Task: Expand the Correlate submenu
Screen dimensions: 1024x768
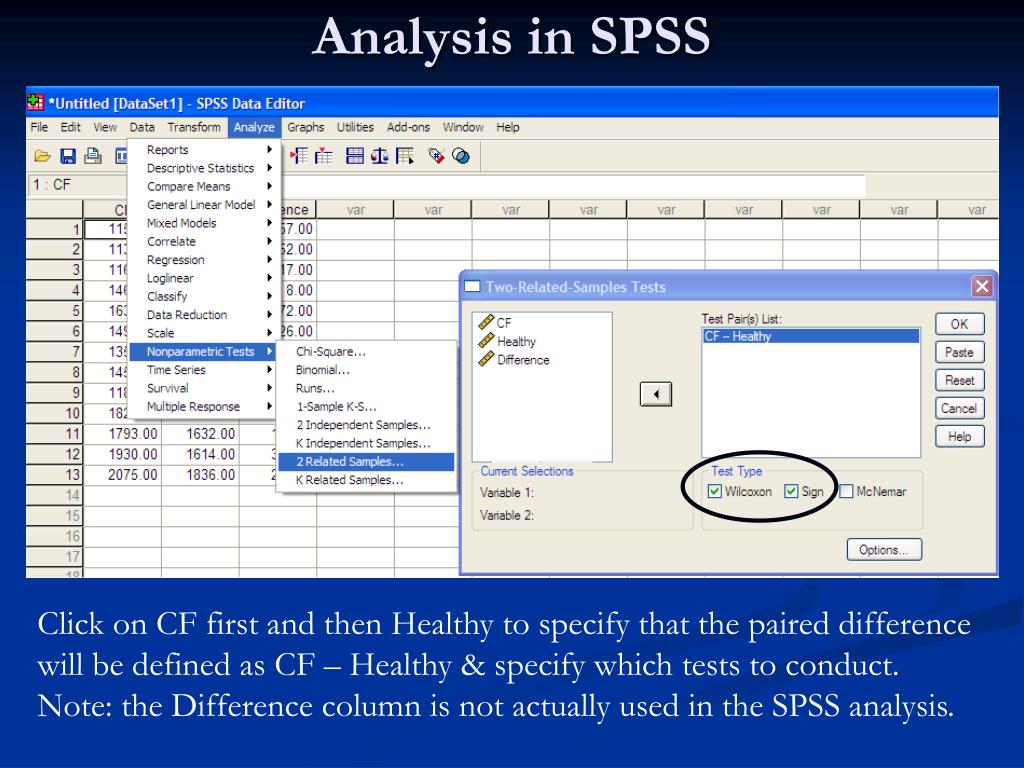Action: tap(204, 241)
